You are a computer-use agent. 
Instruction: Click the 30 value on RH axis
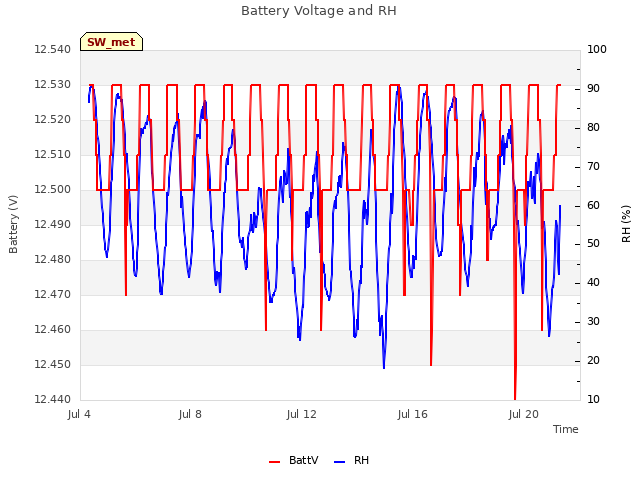593,322
